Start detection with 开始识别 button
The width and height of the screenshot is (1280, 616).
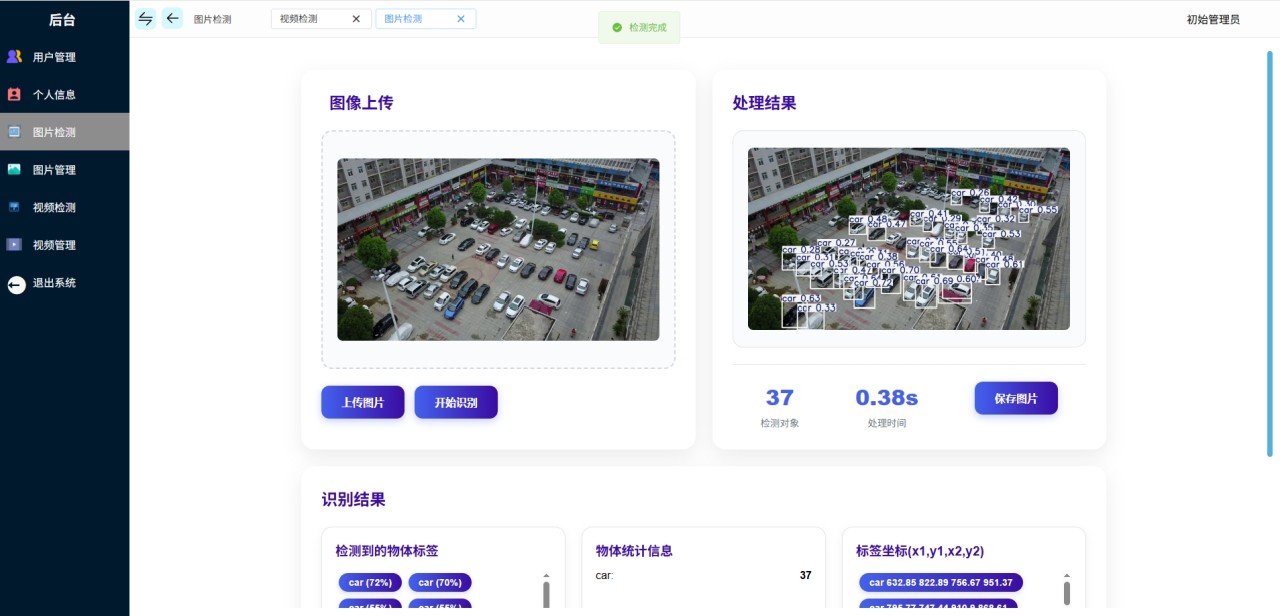point(456,402)
